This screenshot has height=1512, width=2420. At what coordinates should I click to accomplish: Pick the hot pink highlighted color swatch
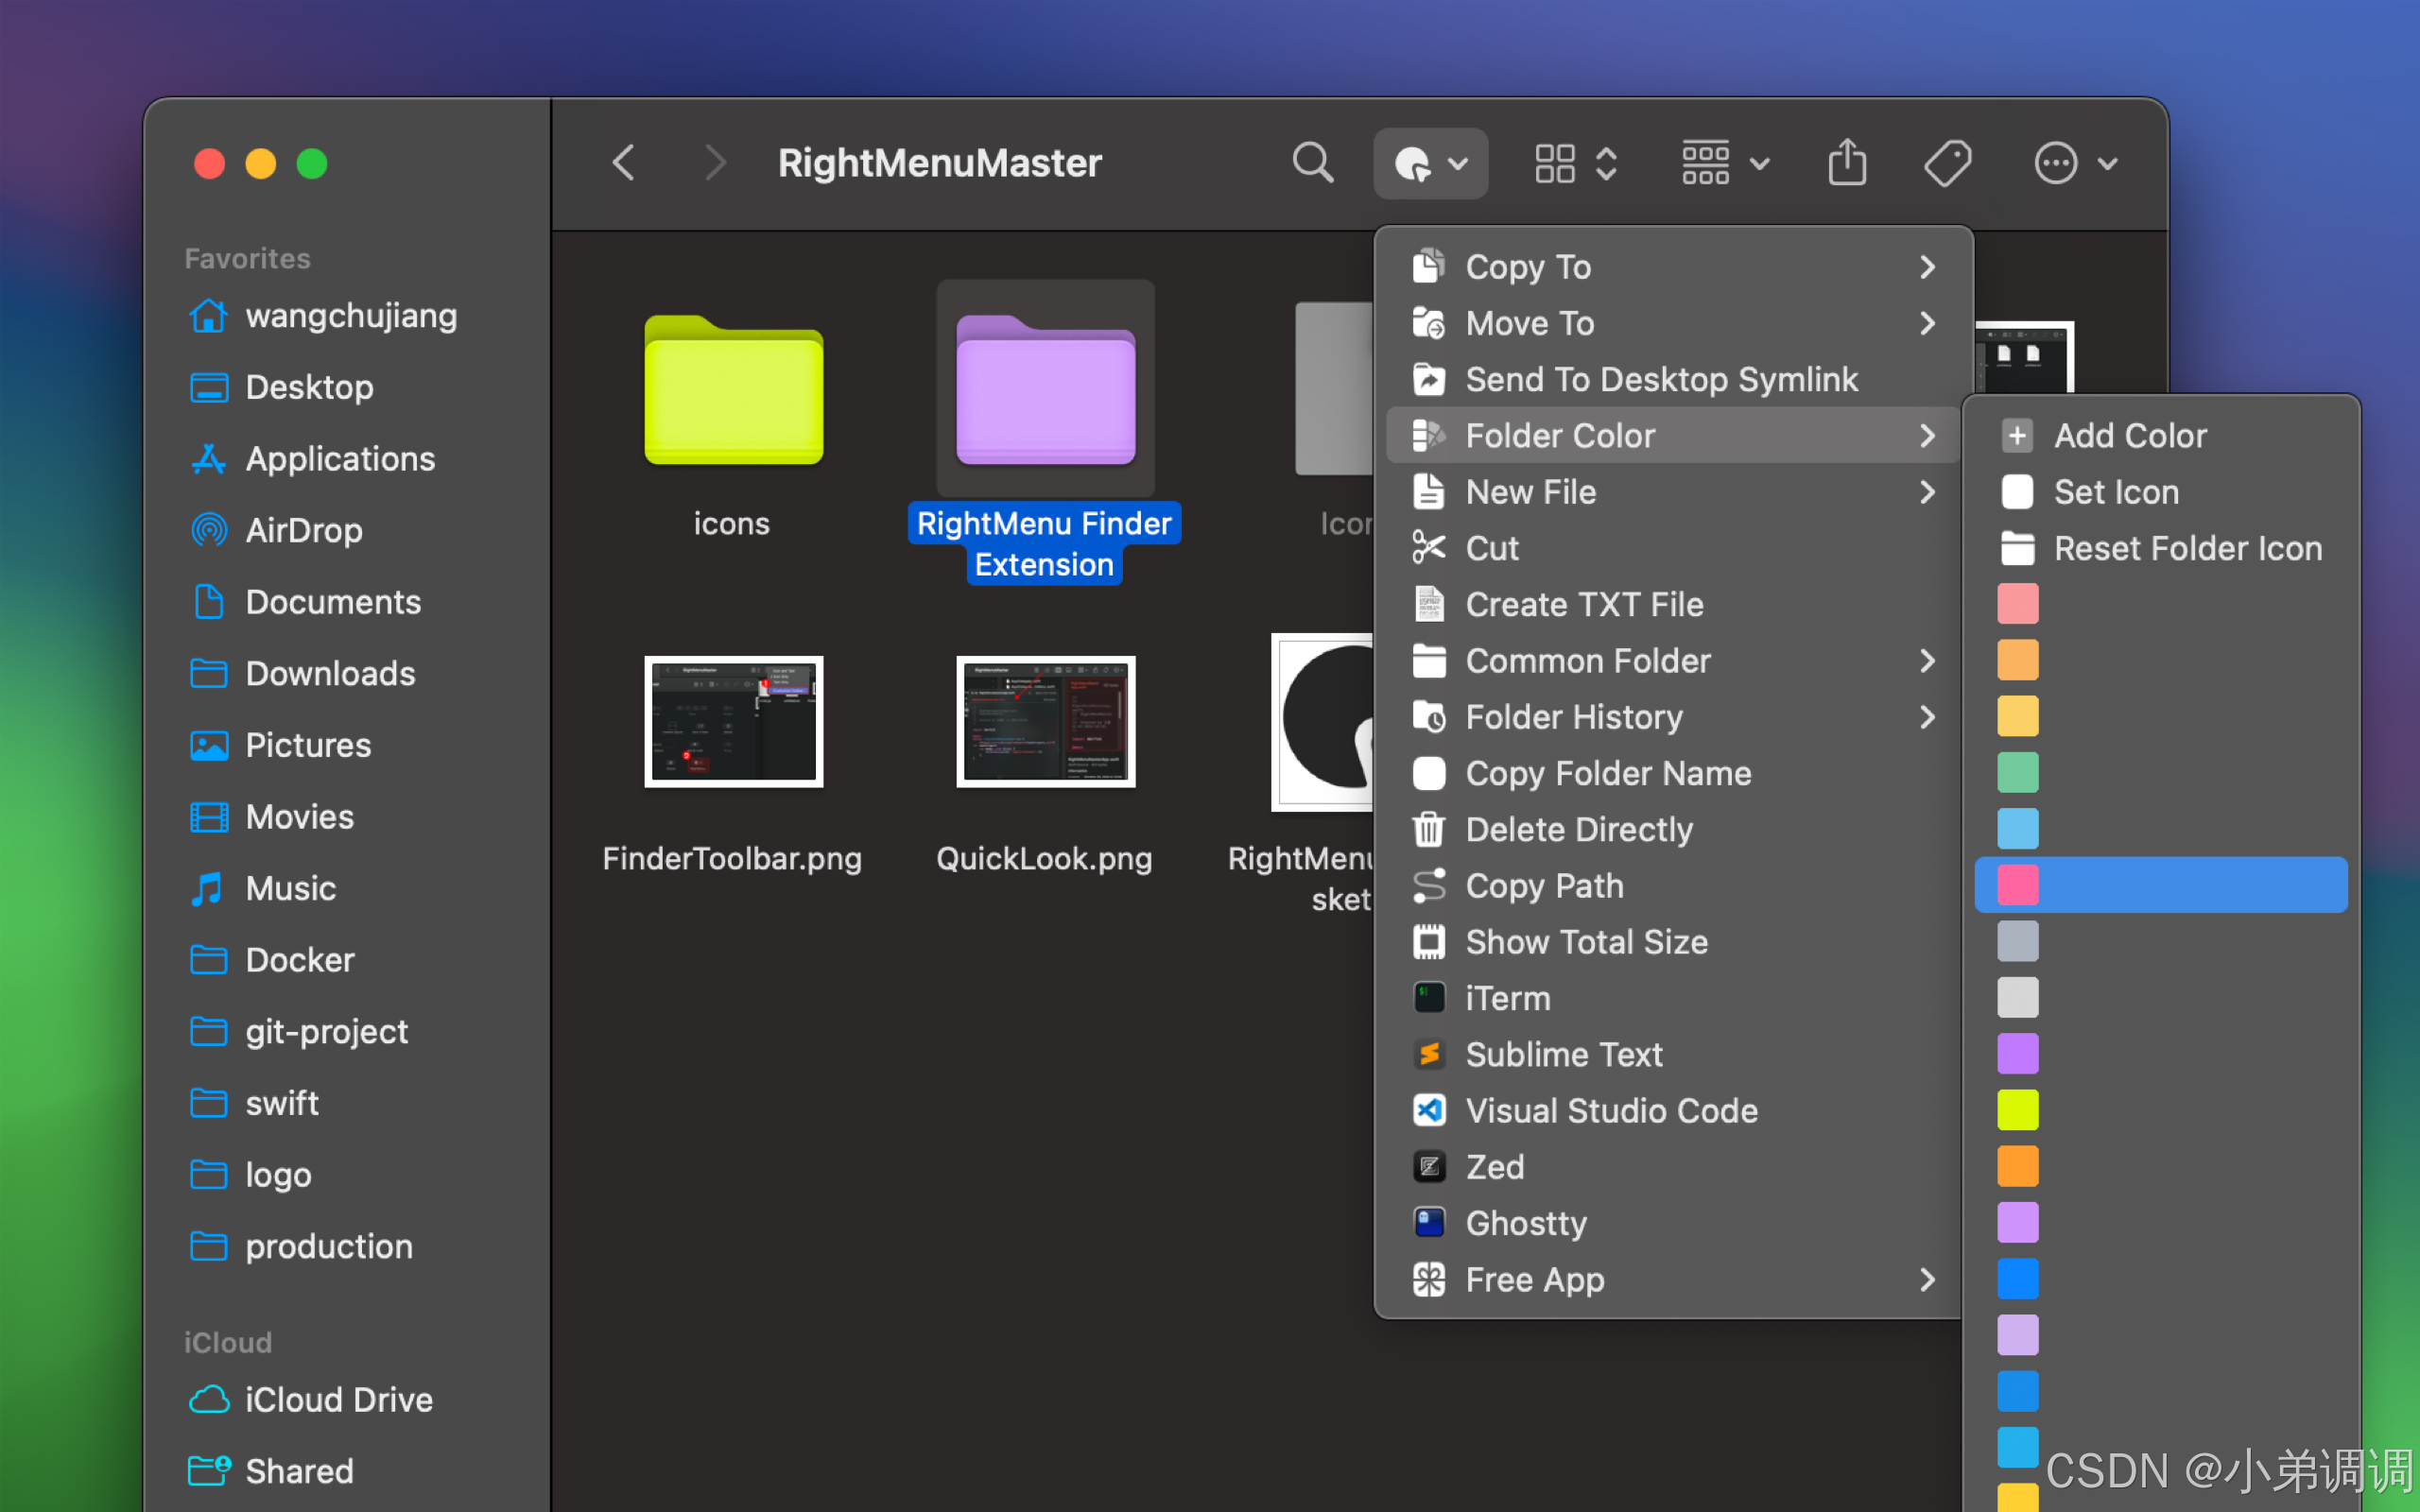(x=2018, y=885)
